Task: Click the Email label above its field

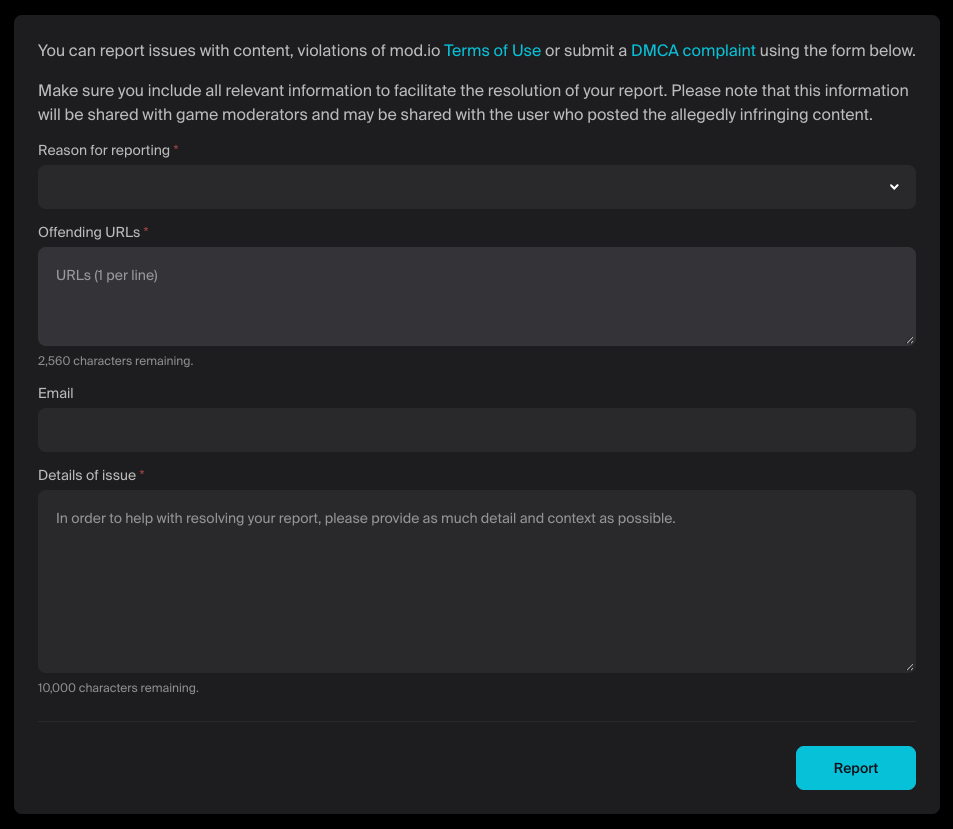Action: 55,392
